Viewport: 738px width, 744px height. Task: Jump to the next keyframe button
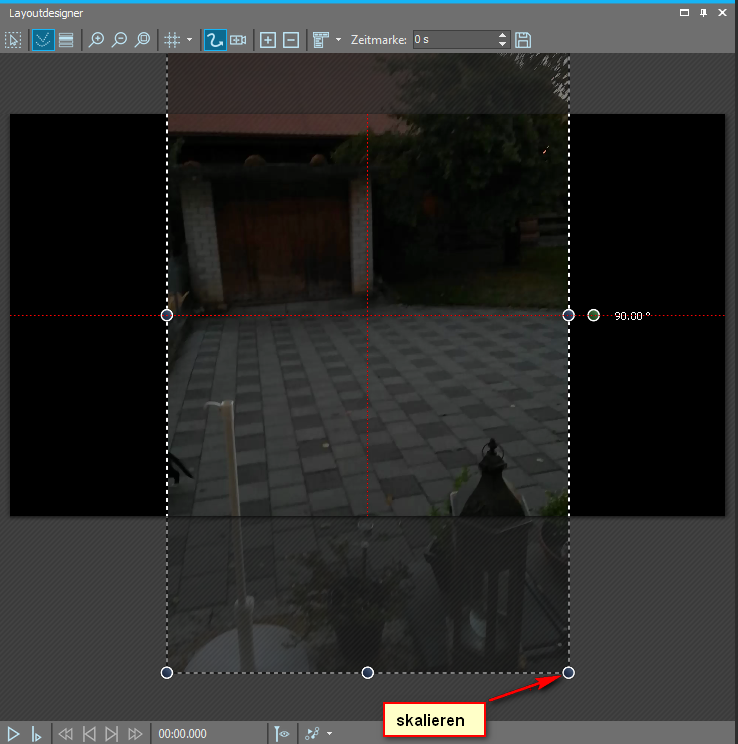coord(112,734)
